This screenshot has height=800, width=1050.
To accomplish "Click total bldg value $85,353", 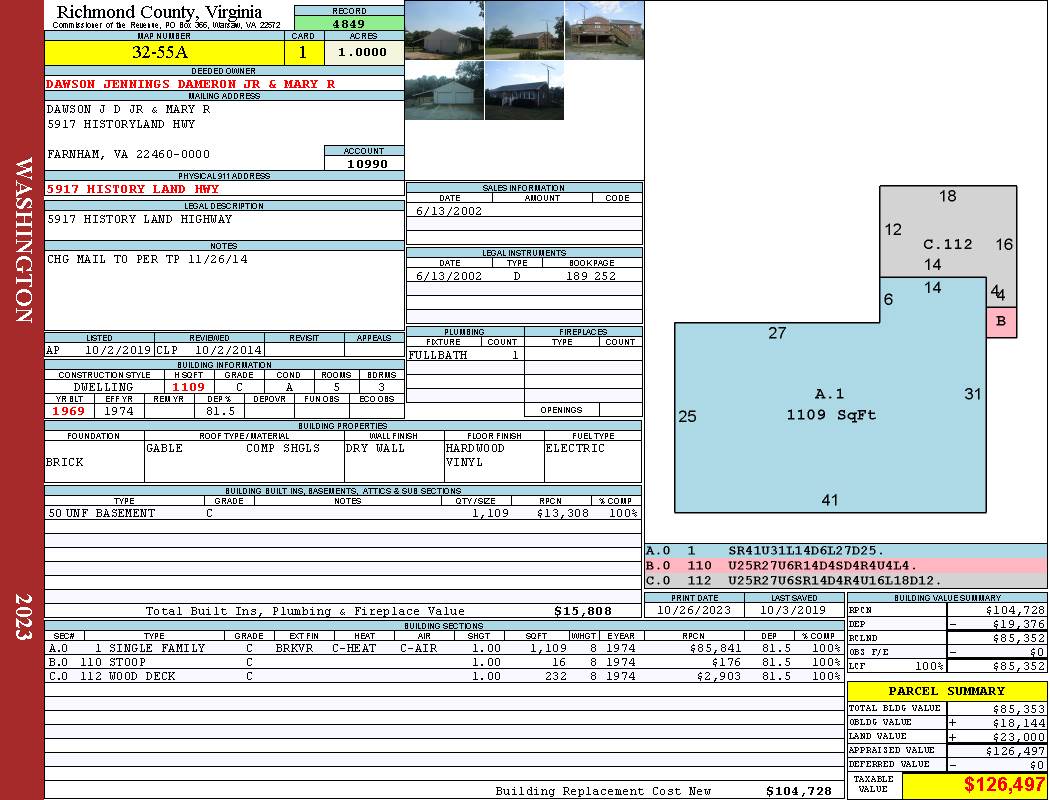I will point(1019,708).
